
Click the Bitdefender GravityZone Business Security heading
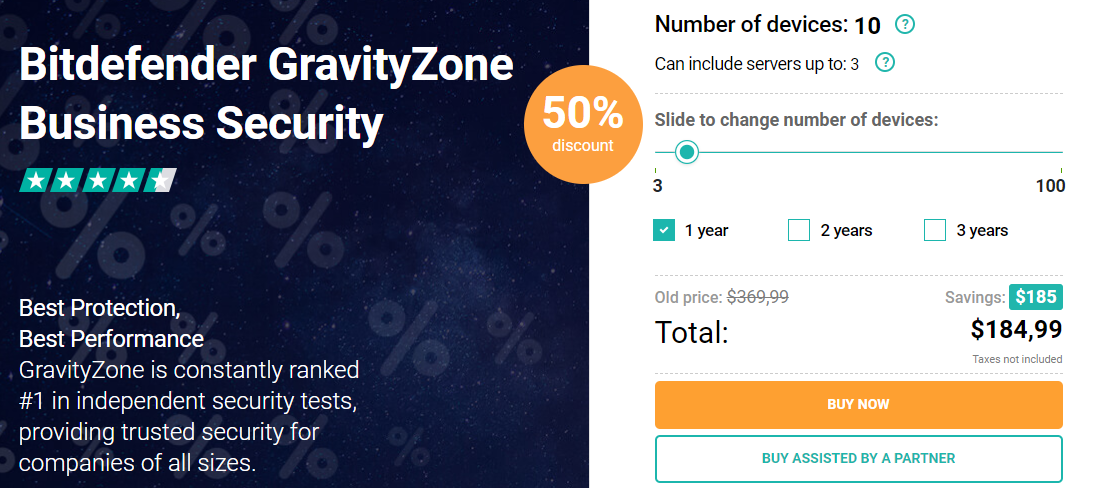266,94
